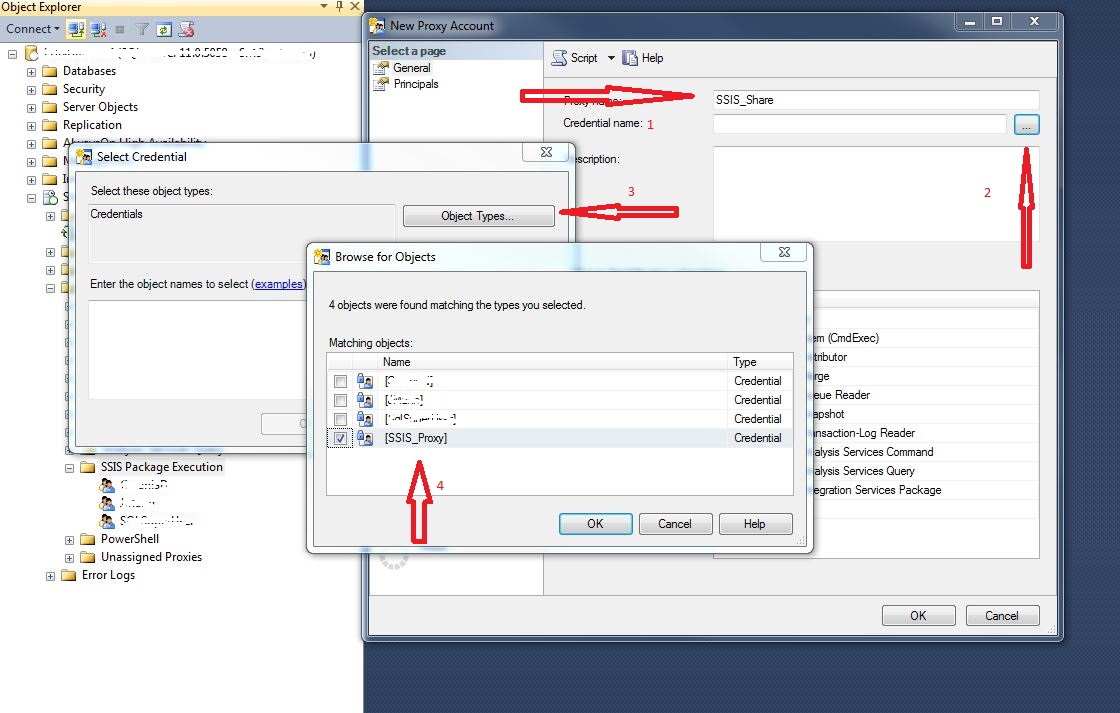Select the PowerShell folder icon
This screenshot has height=713, width=1120.
coord(88,539)
